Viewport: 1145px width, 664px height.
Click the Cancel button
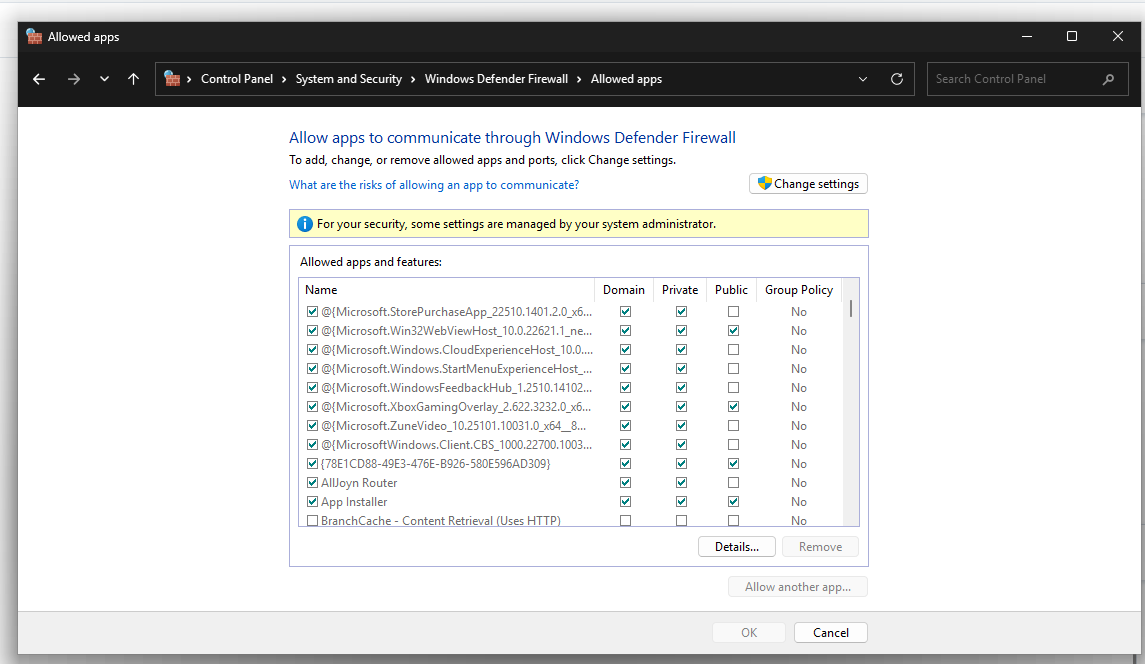830,633
